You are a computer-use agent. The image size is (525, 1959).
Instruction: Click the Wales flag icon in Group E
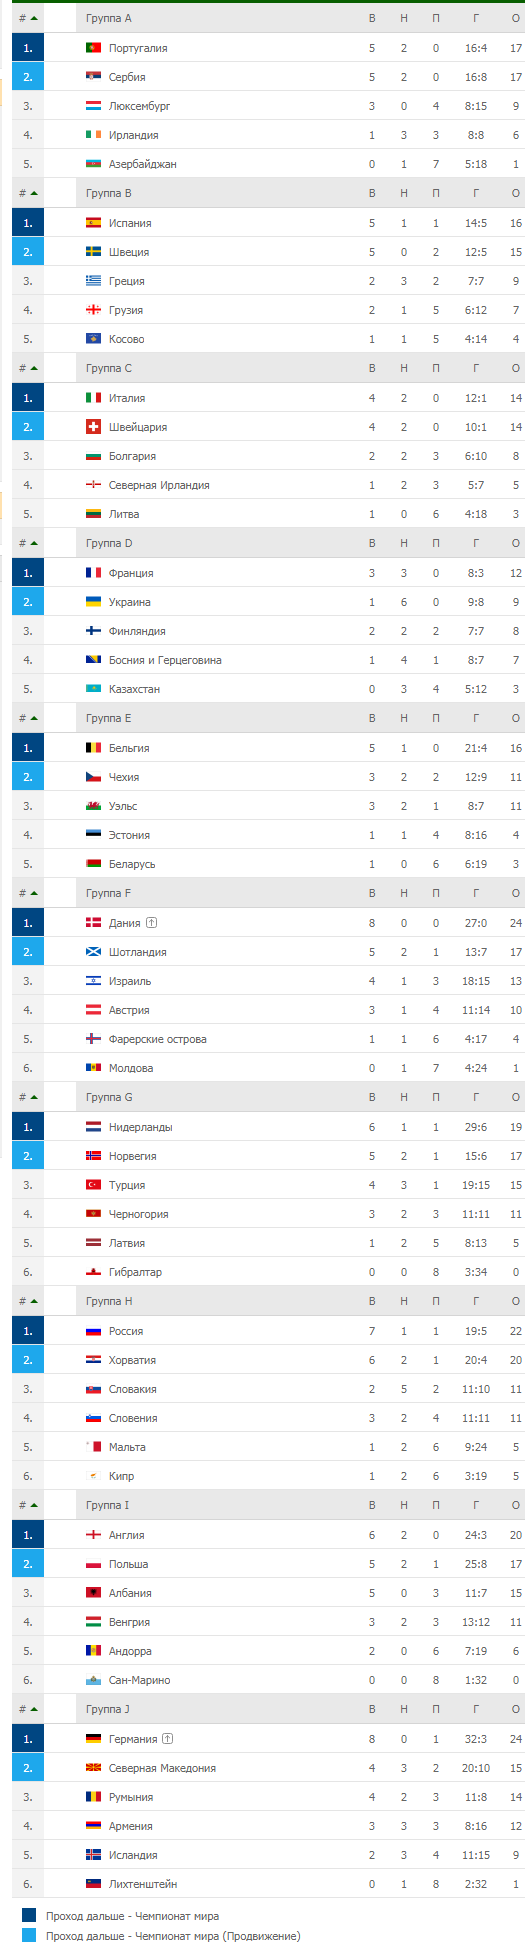(93, 806)
